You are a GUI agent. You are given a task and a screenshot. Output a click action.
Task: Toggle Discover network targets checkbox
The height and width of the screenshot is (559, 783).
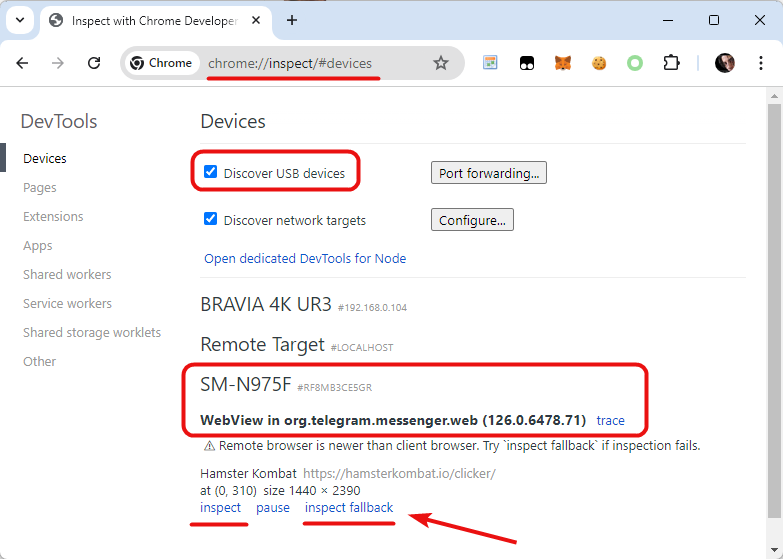point(210,219)
